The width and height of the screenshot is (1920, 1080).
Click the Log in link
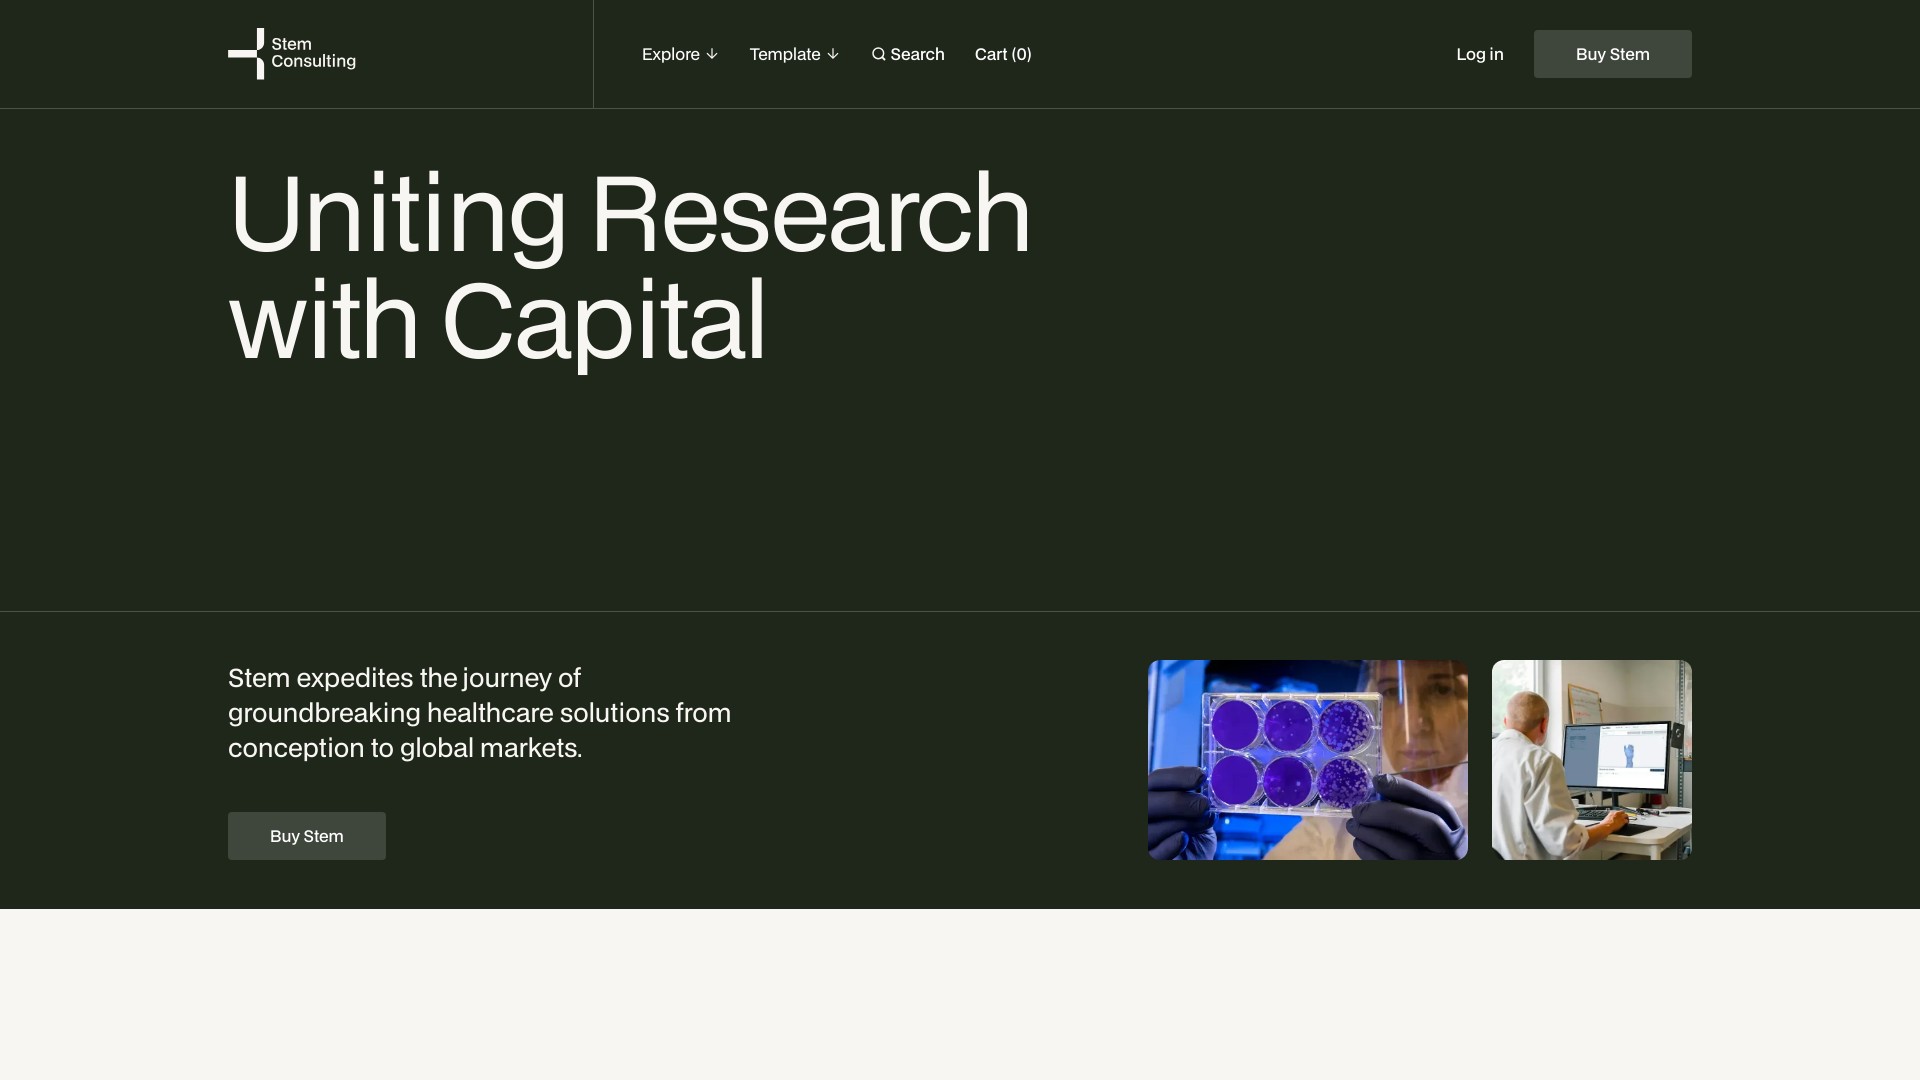tap(1479, 54)
